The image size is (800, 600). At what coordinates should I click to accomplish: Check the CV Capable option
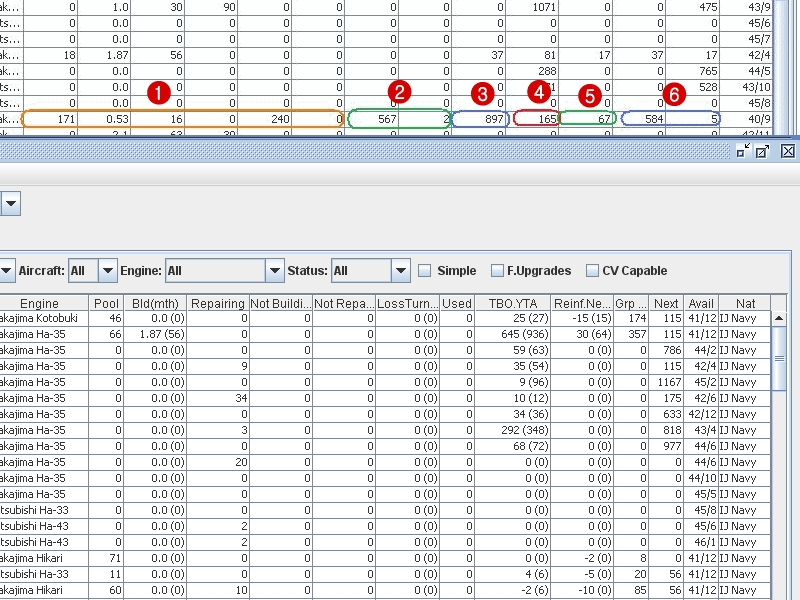592,270
